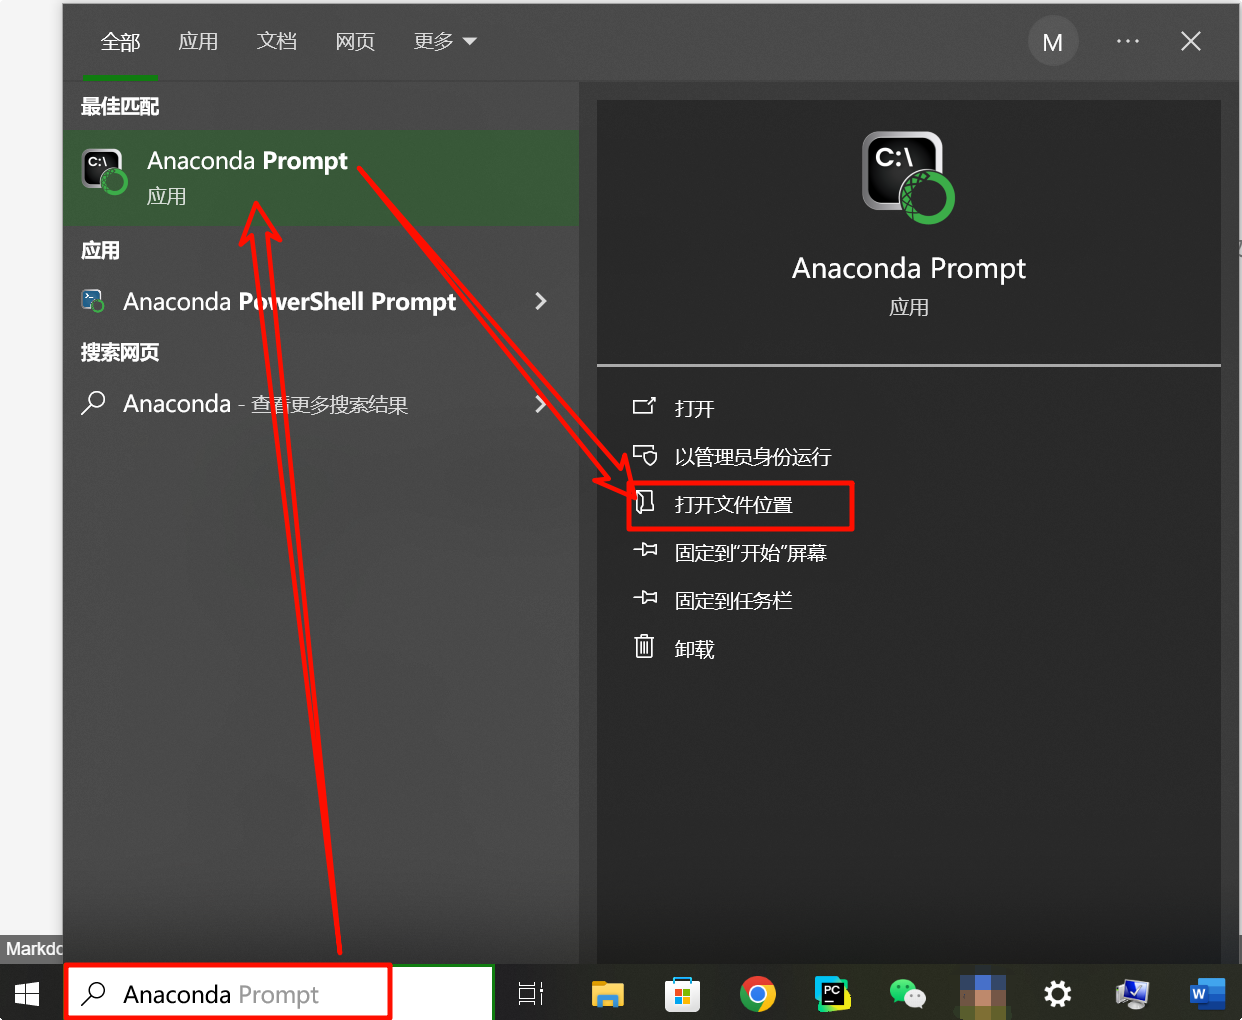Close the search panel with X
This screenshot has height=1020, width=1242.
(1190, 41)
